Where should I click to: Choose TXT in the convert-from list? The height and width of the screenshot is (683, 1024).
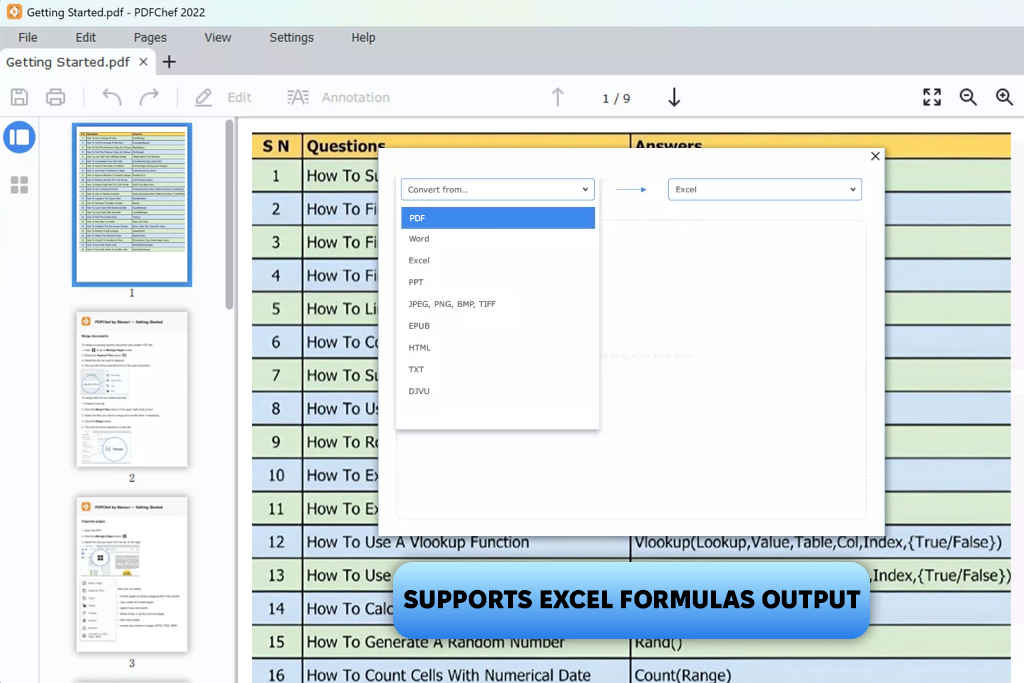tap(498, 370)
